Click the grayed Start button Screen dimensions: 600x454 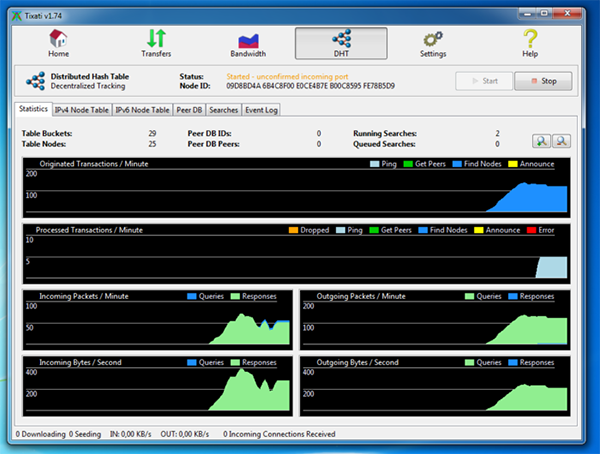point(484,81)
